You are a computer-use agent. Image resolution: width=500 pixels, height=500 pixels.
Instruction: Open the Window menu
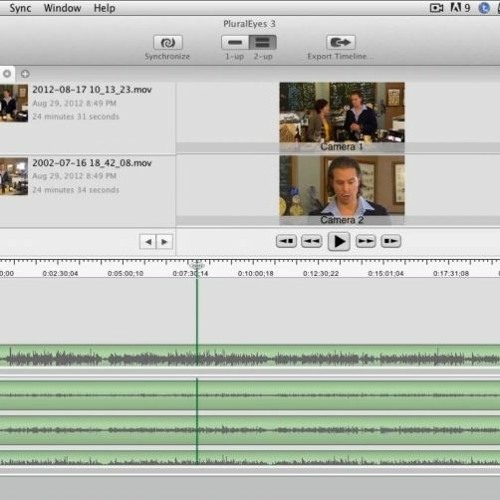point(62,8)
